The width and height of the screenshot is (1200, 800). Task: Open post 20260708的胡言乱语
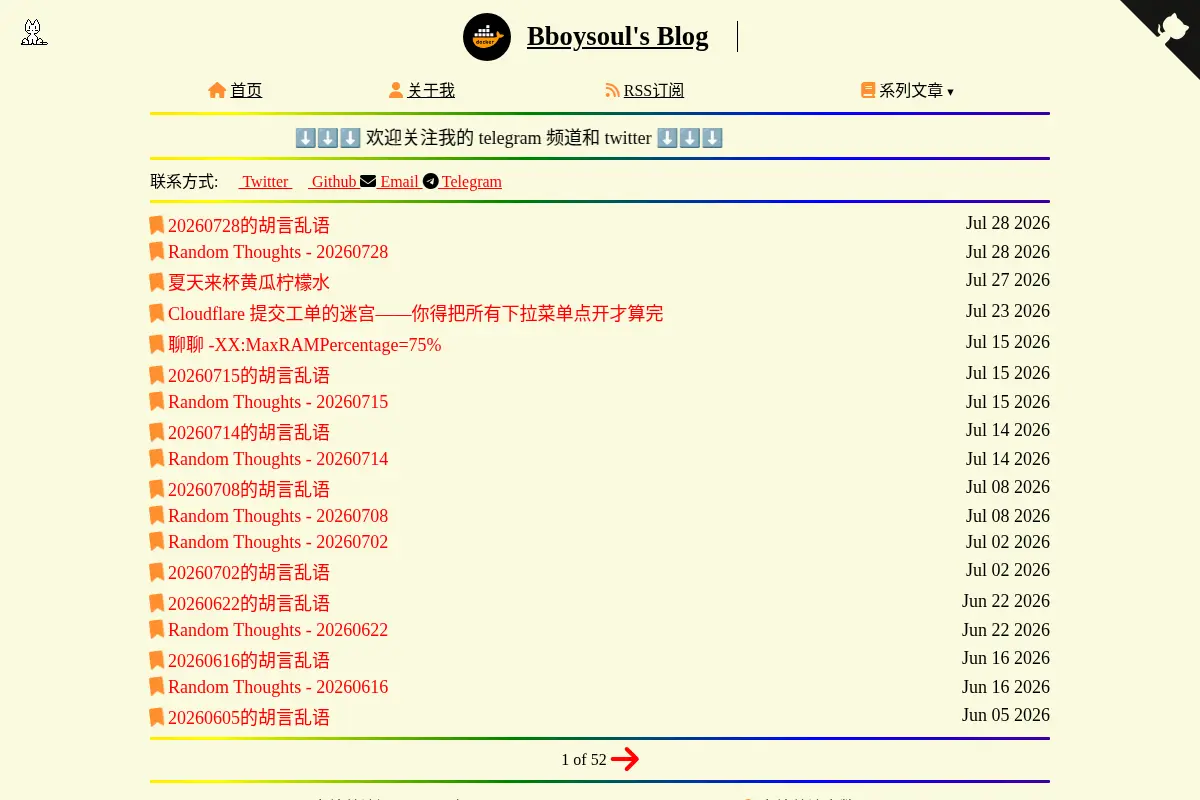coord(249,489)
